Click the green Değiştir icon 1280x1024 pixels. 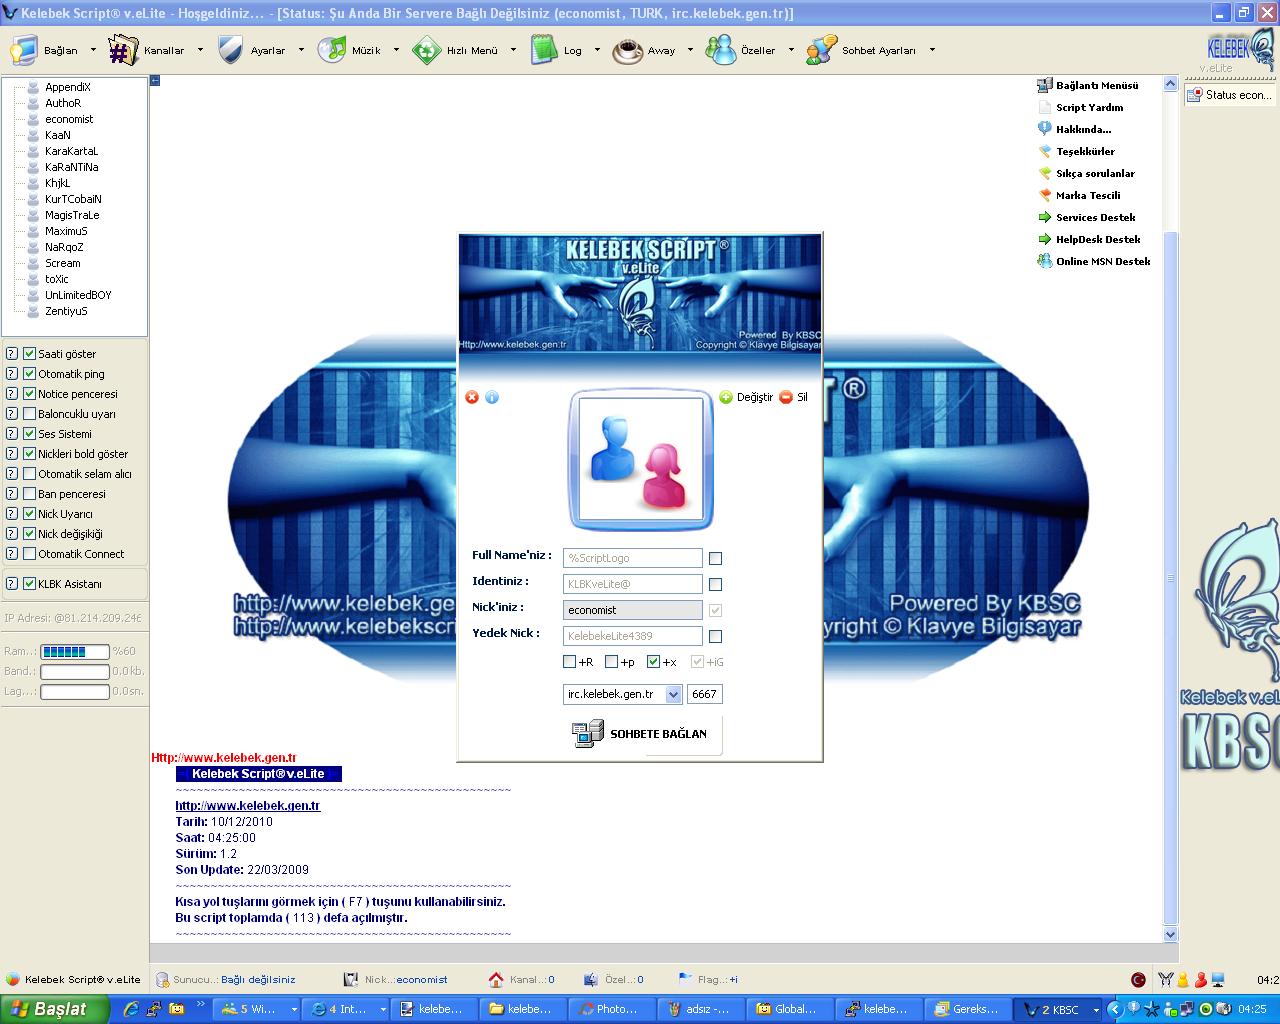726,397
